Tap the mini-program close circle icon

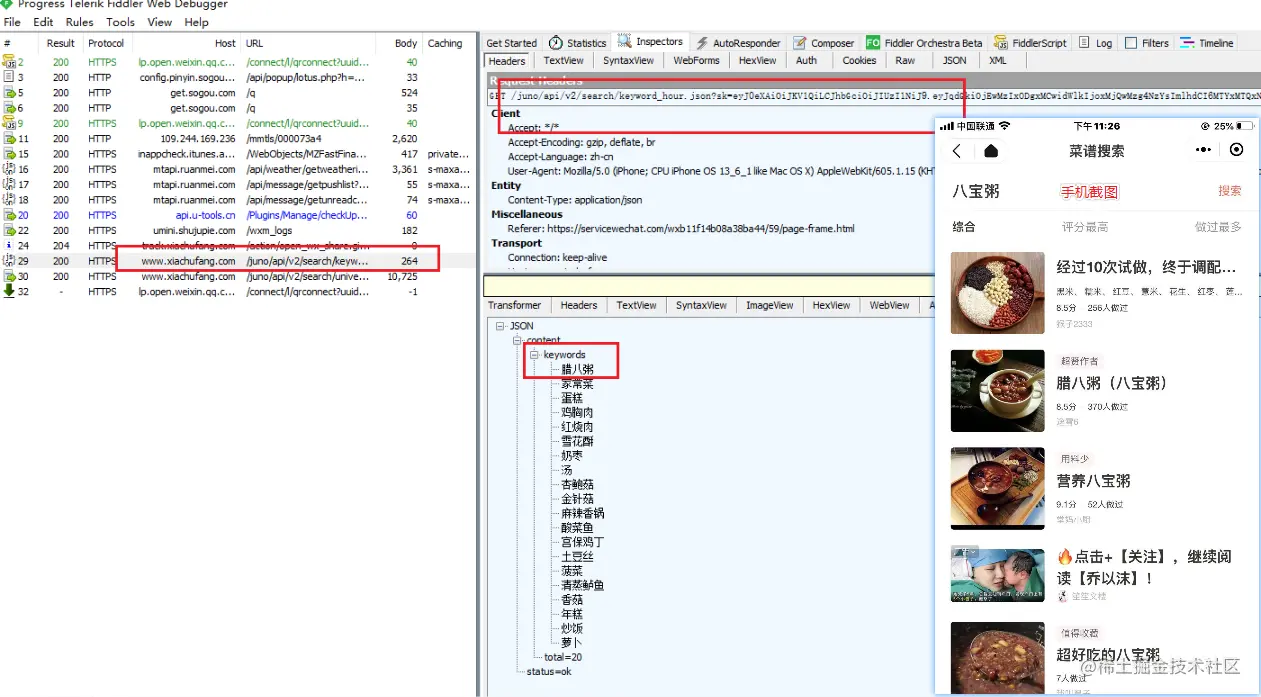coord(1237,150)
